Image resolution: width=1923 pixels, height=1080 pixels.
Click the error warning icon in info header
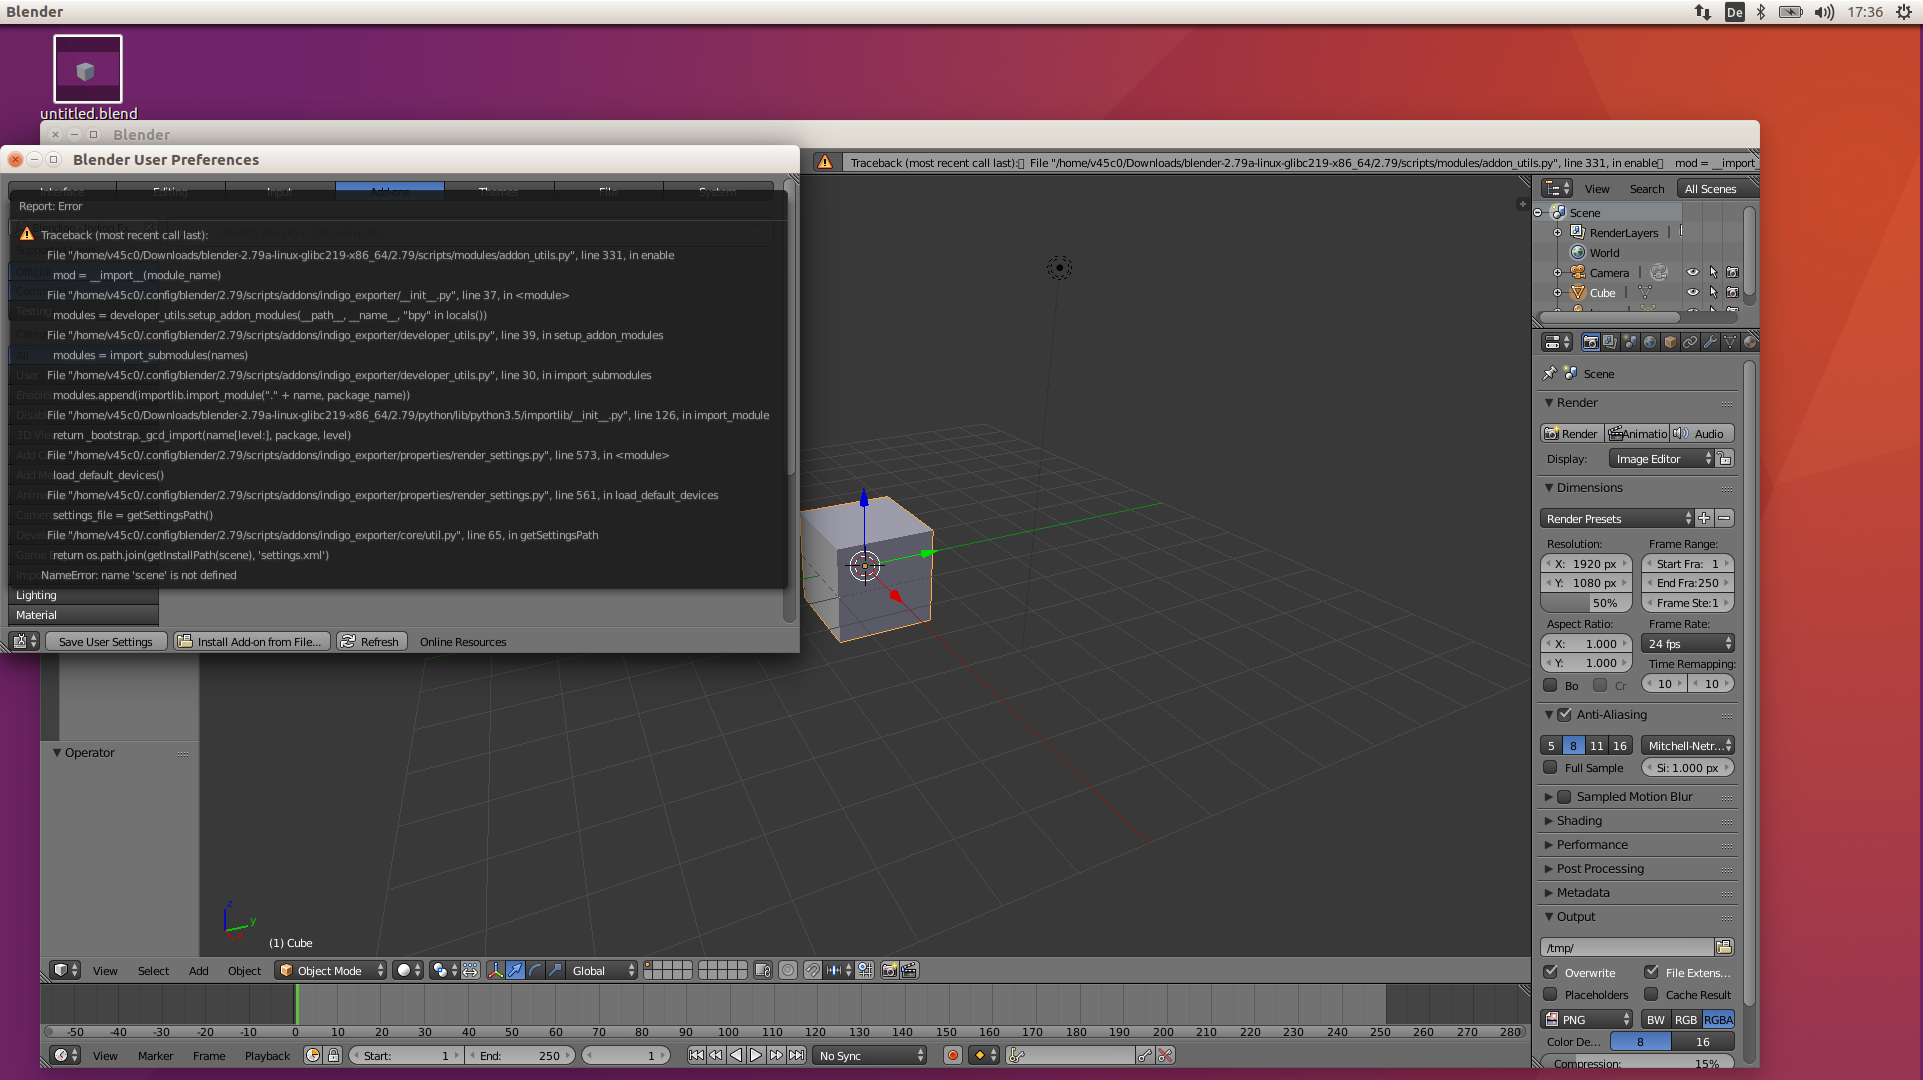(x=825, y=162)
